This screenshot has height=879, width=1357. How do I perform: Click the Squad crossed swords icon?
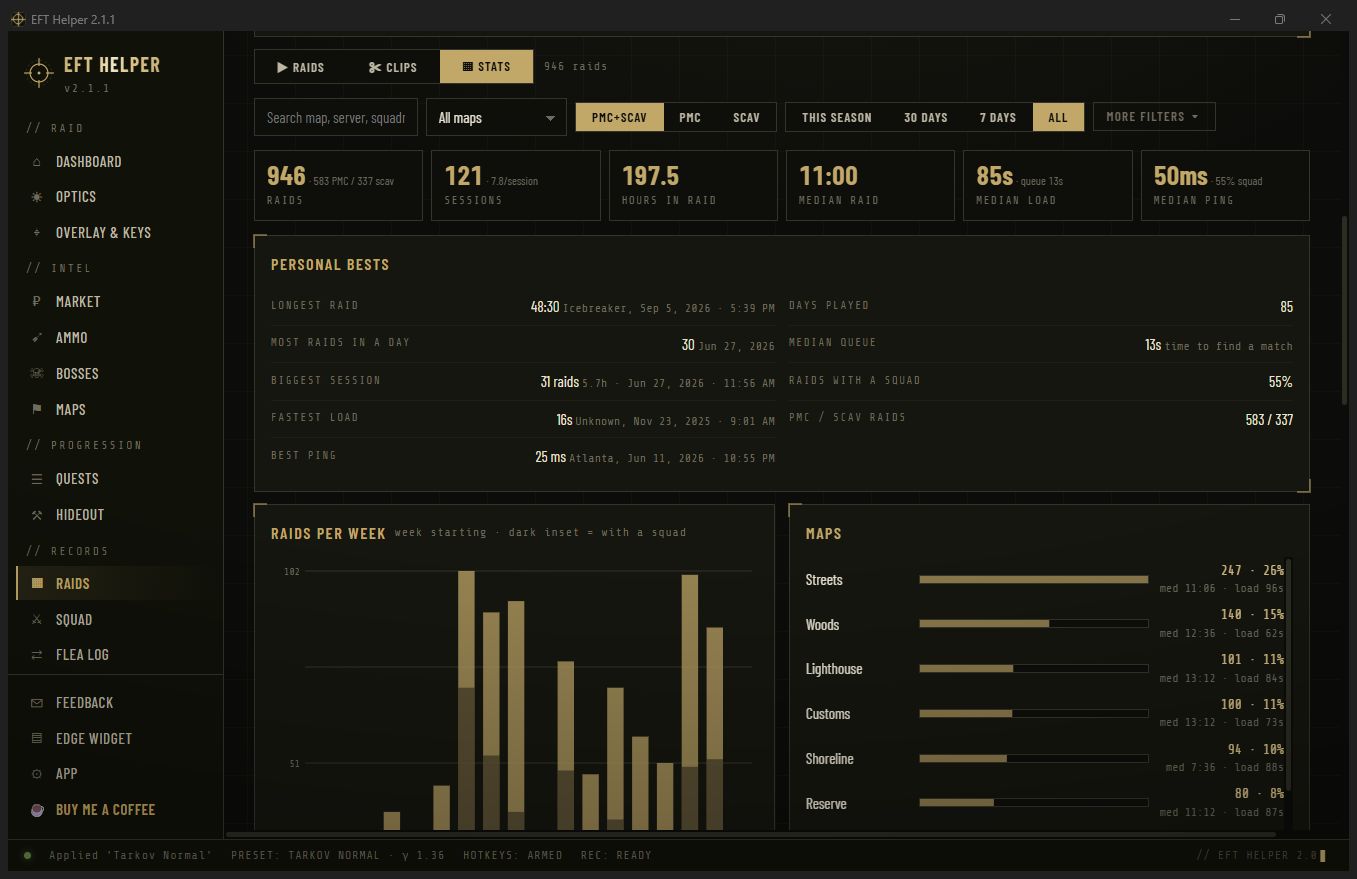37,620
